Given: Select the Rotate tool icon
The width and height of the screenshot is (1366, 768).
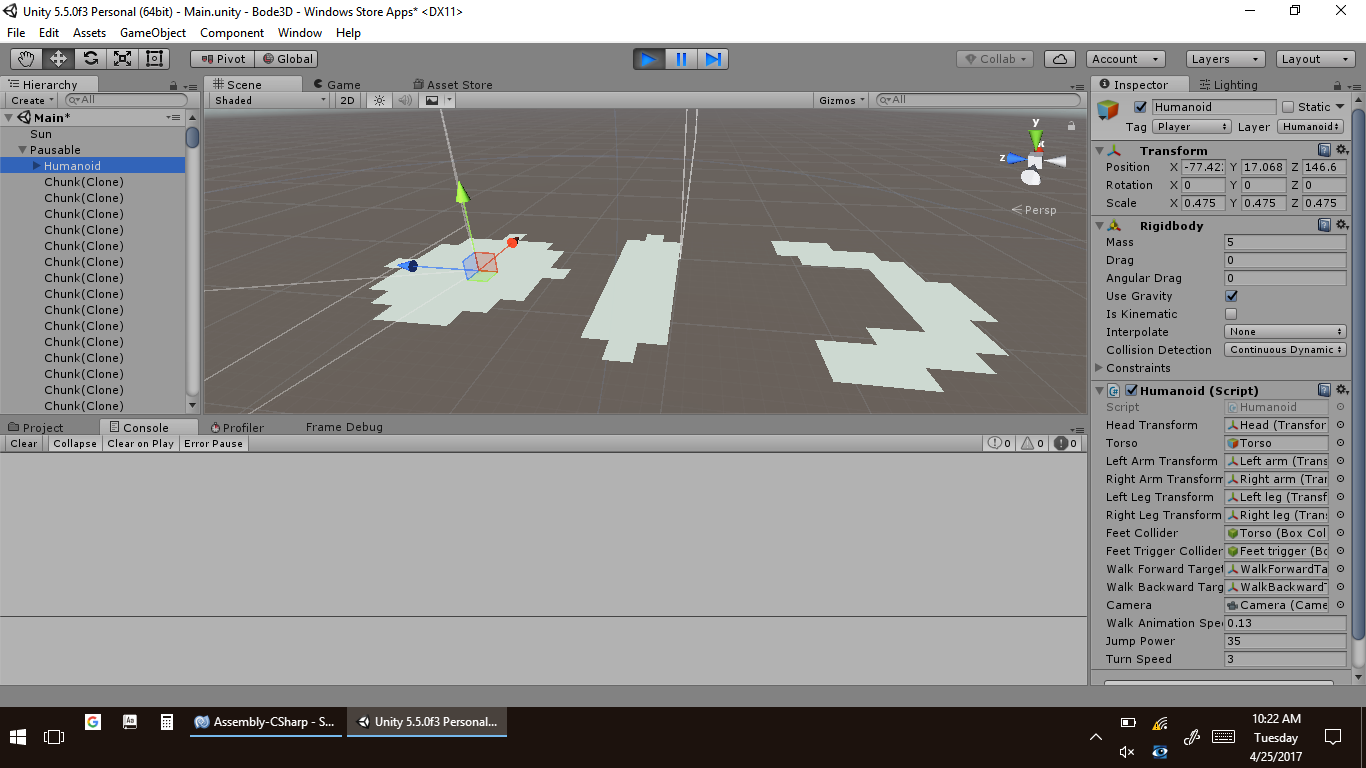Looking at the screenshot, I should coord(90,59).
